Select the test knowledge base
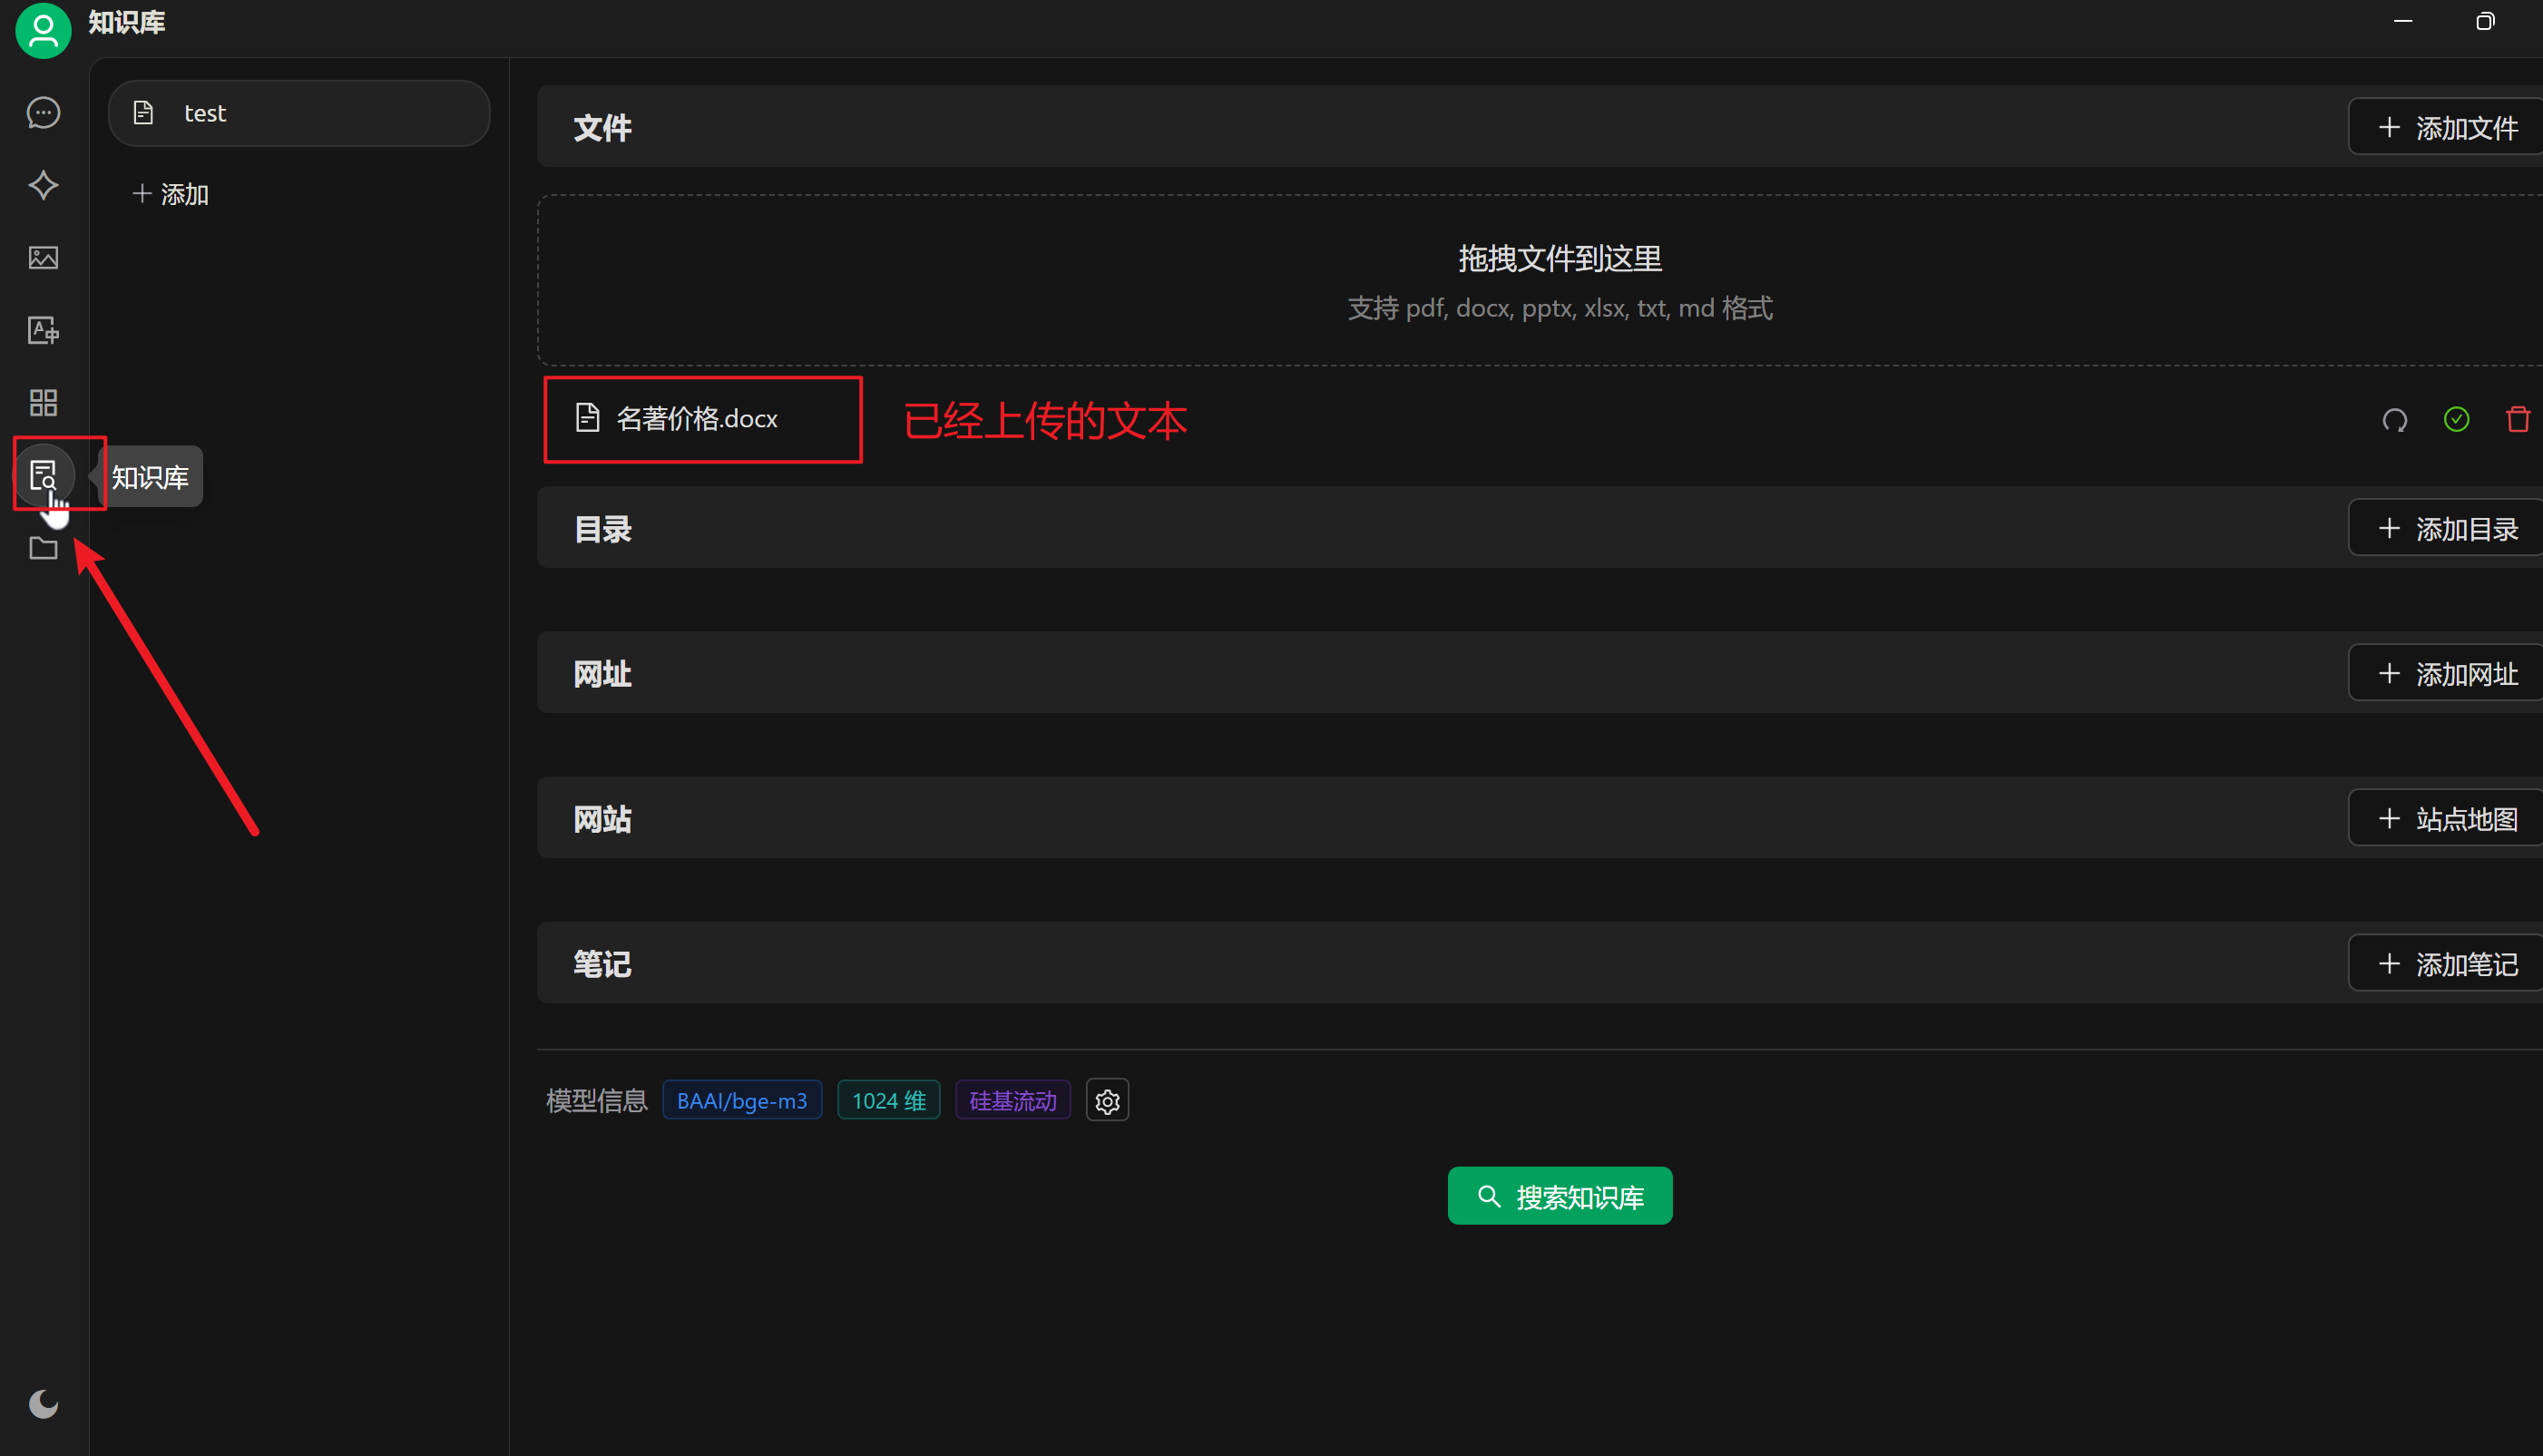The image size is (2543, 1456). (299, 113)
